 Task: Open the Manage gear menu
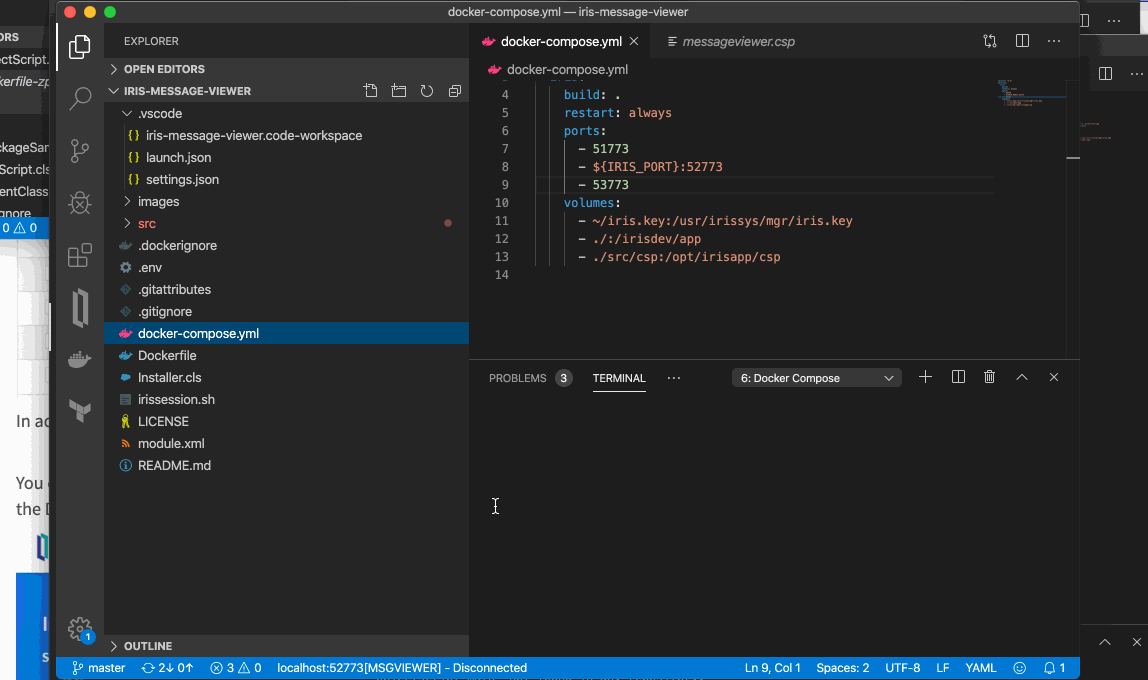pos(80,629)
